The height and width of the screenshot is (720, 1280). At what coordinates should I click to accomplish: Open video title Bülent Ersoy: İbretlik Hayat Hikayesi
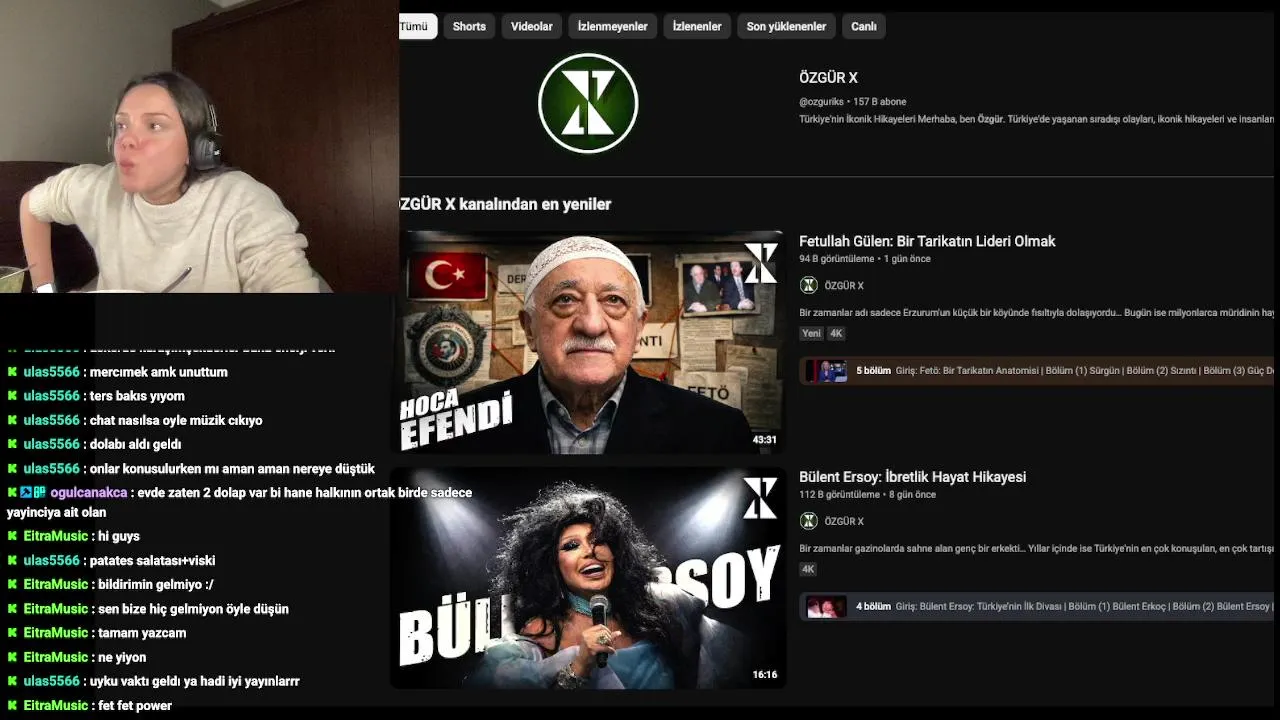click(x=912, y=477)
